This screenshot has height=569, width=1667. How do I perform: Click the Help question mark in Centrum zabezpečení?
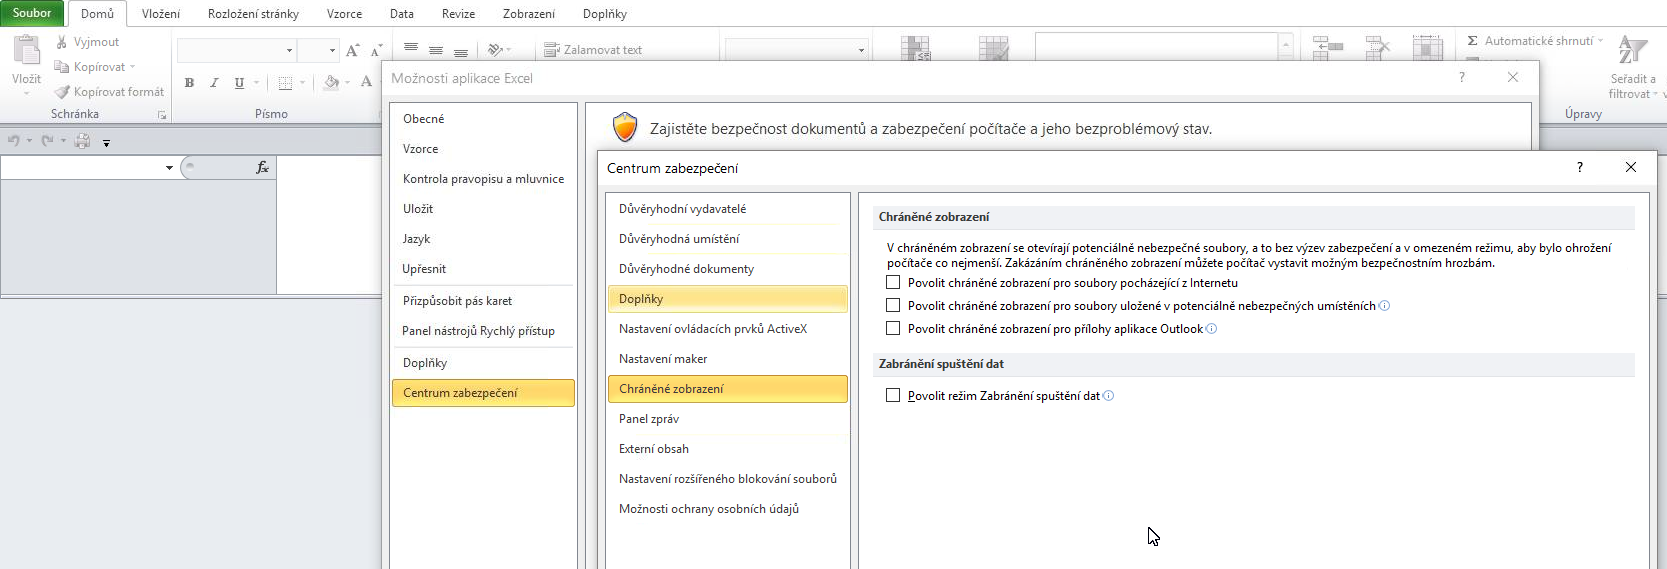(1580, 168)
